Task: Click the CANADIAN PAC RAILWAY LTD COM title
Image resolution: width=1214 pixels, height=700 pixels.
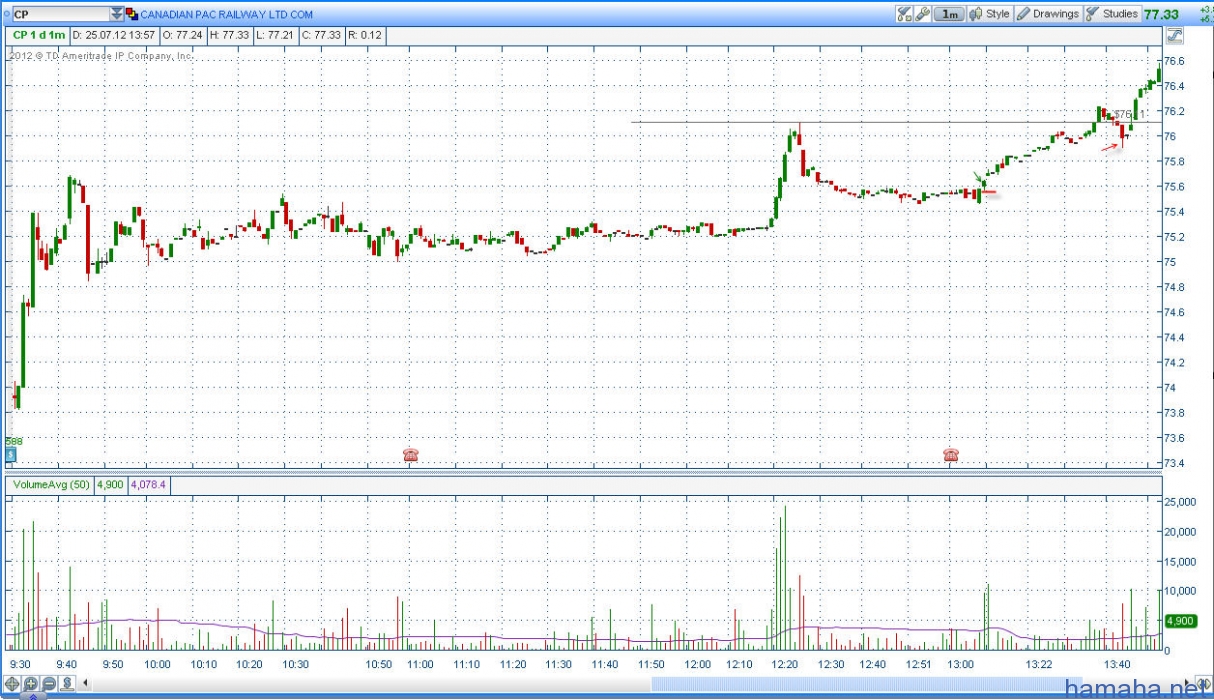Action: pos(226,15)
